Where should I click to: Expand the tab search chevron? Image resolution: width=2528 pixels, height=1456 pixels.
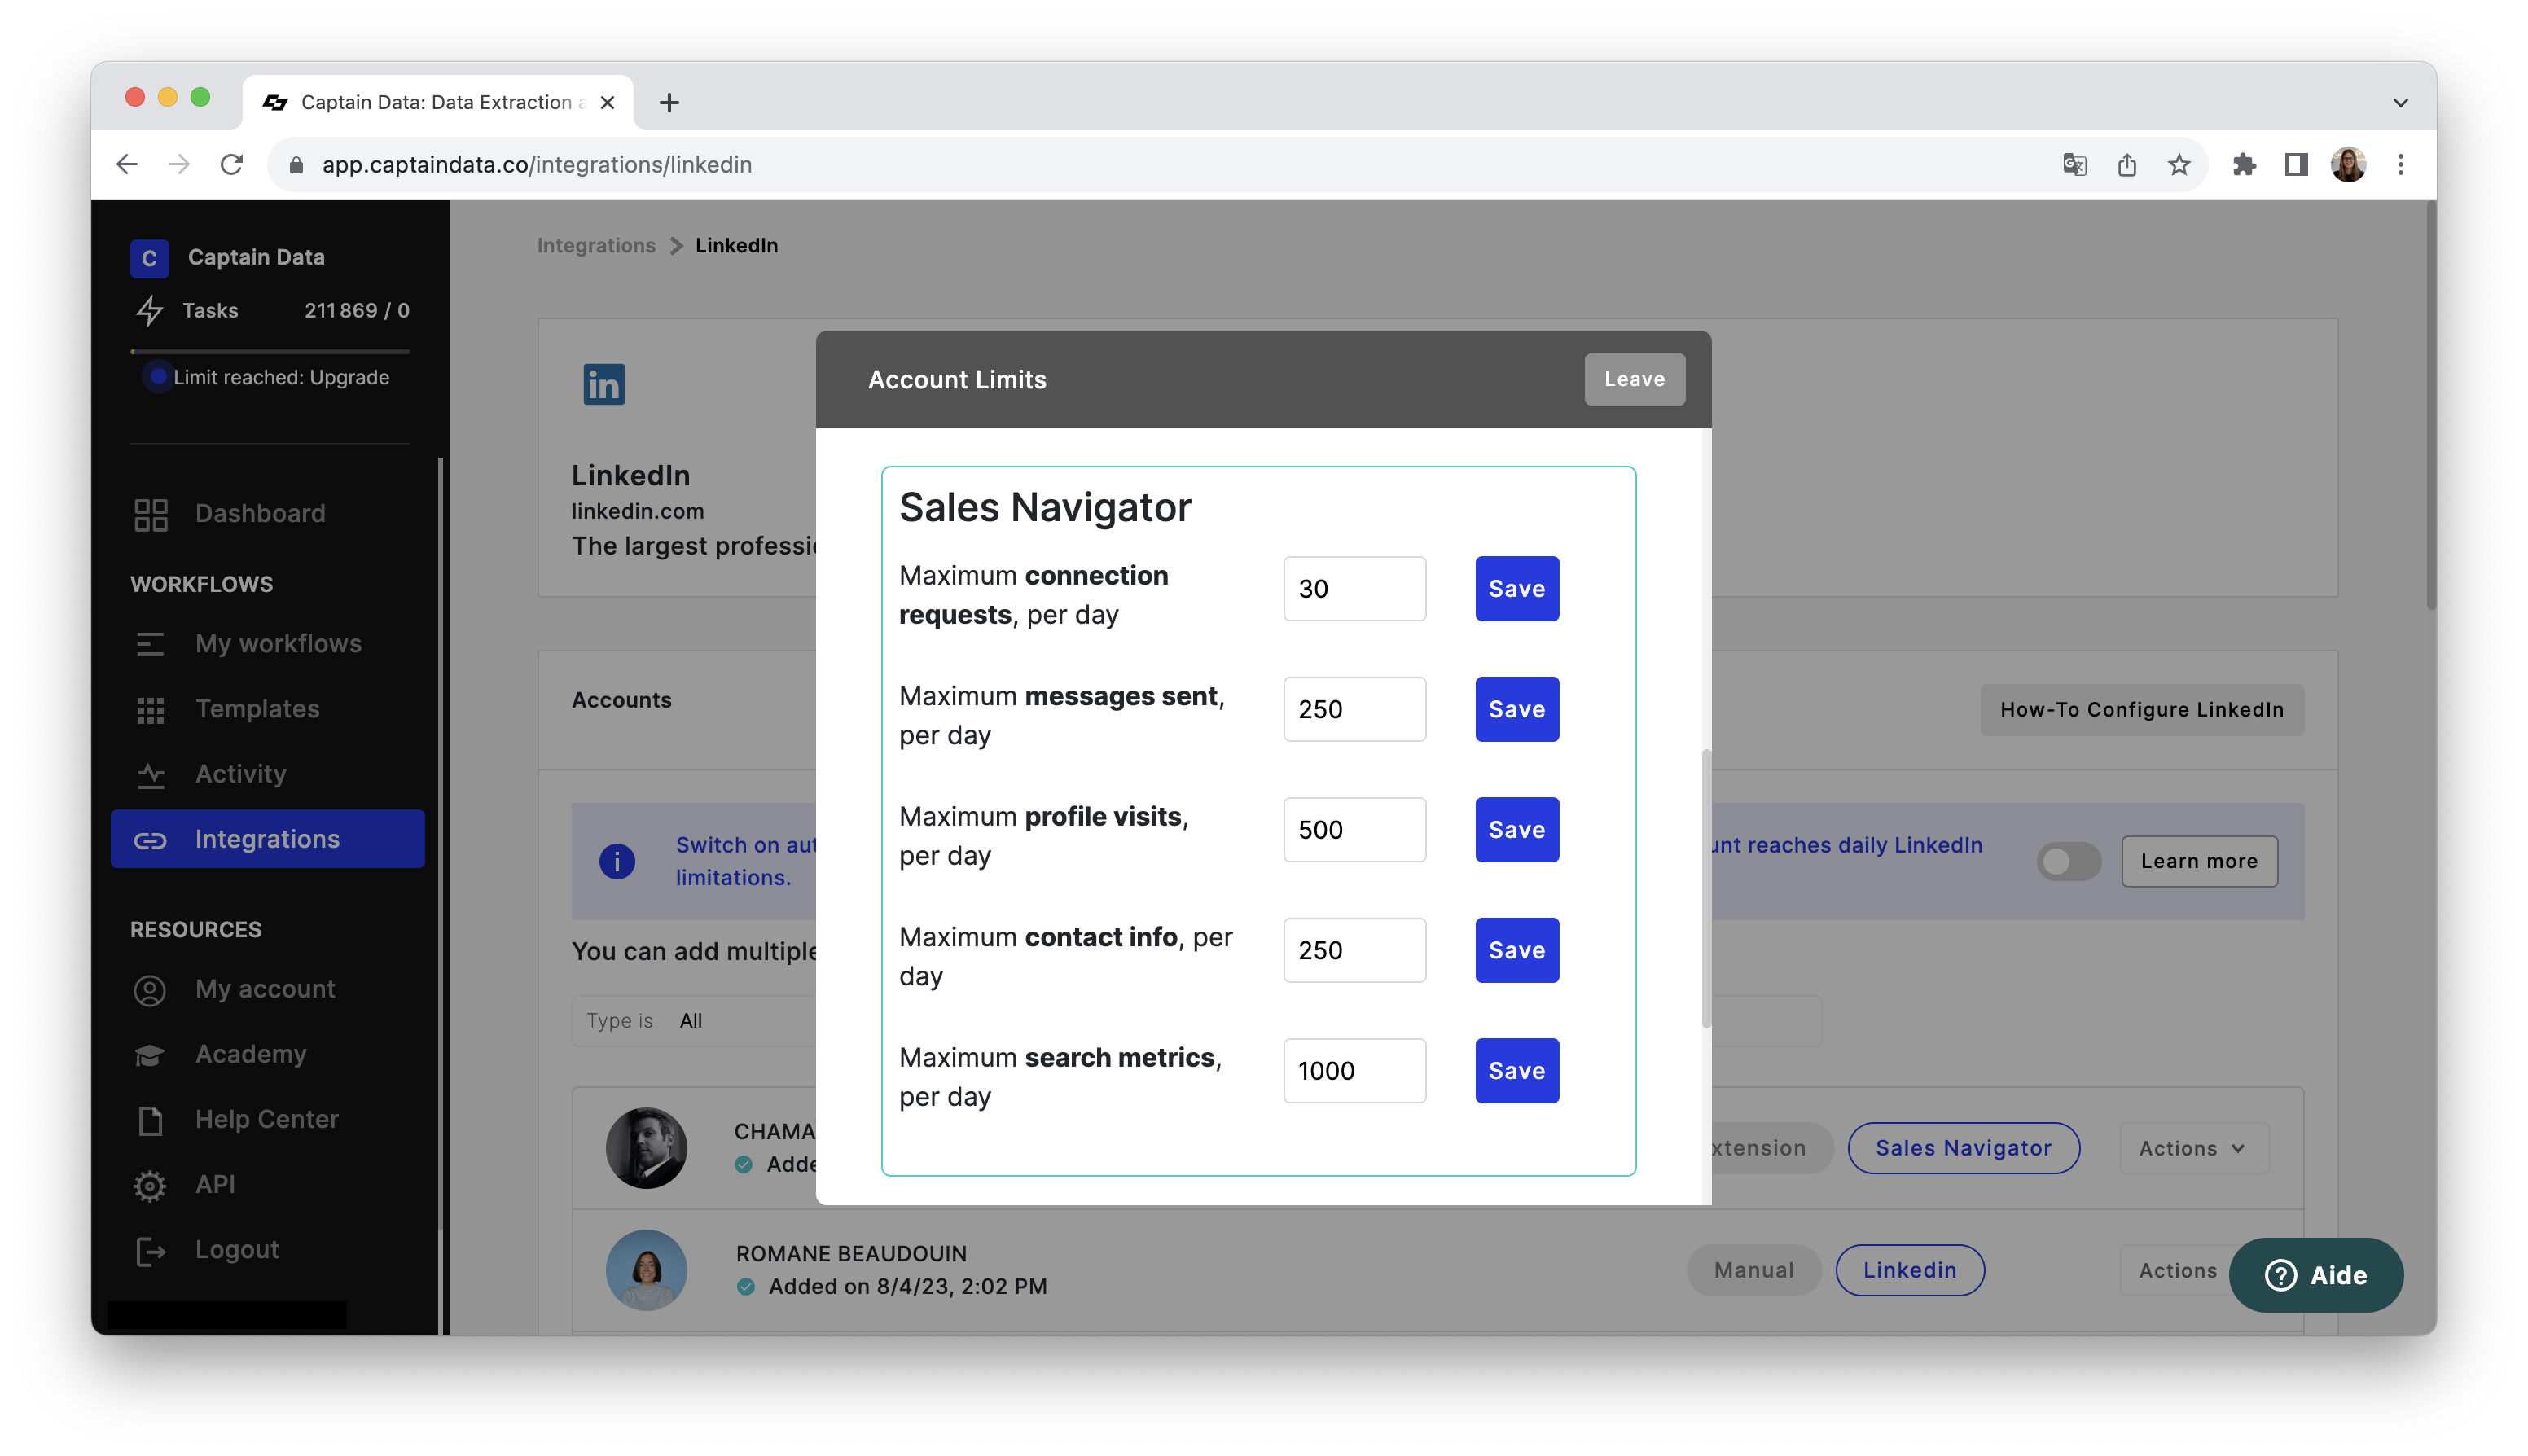pos(2400,102)
